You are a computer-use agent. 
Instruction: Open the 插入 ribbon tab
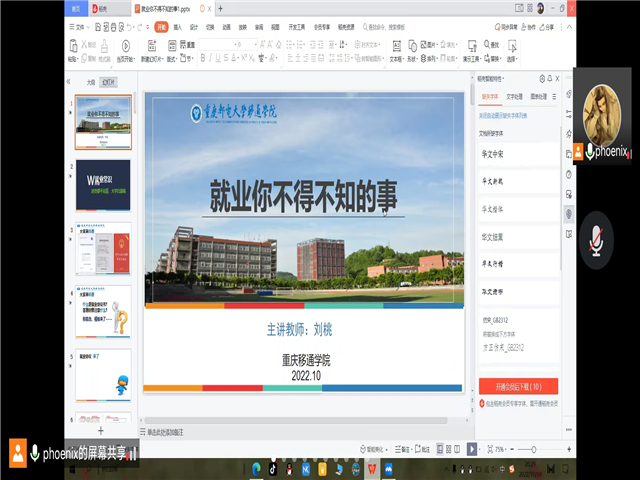[x=177, y=28]
